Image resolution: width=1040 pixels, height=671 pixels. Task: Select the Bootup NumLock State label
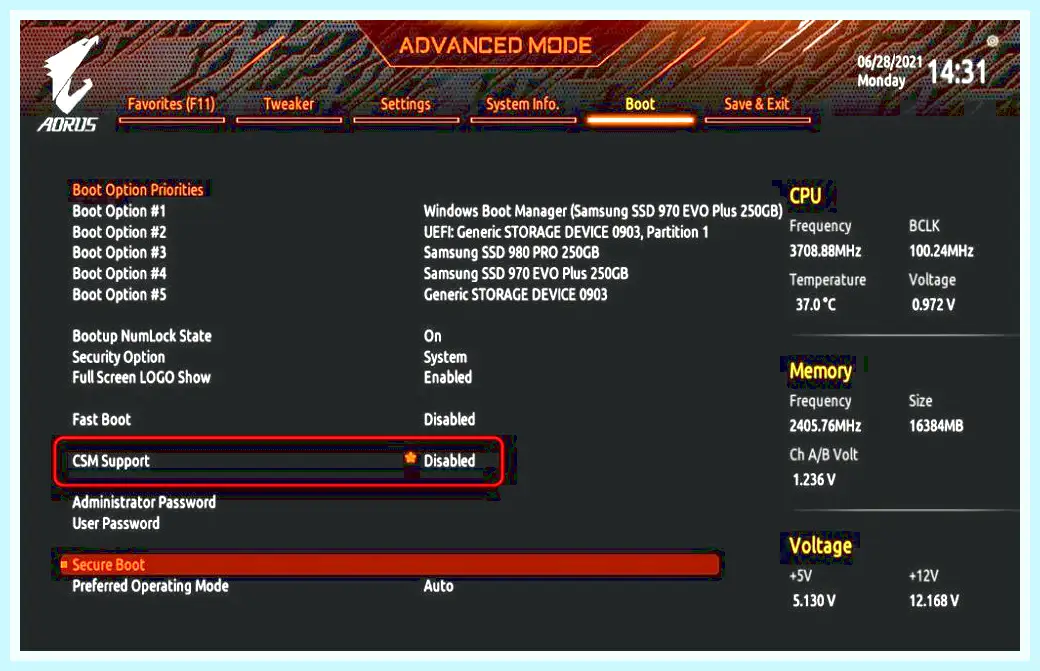coord(142,336)
